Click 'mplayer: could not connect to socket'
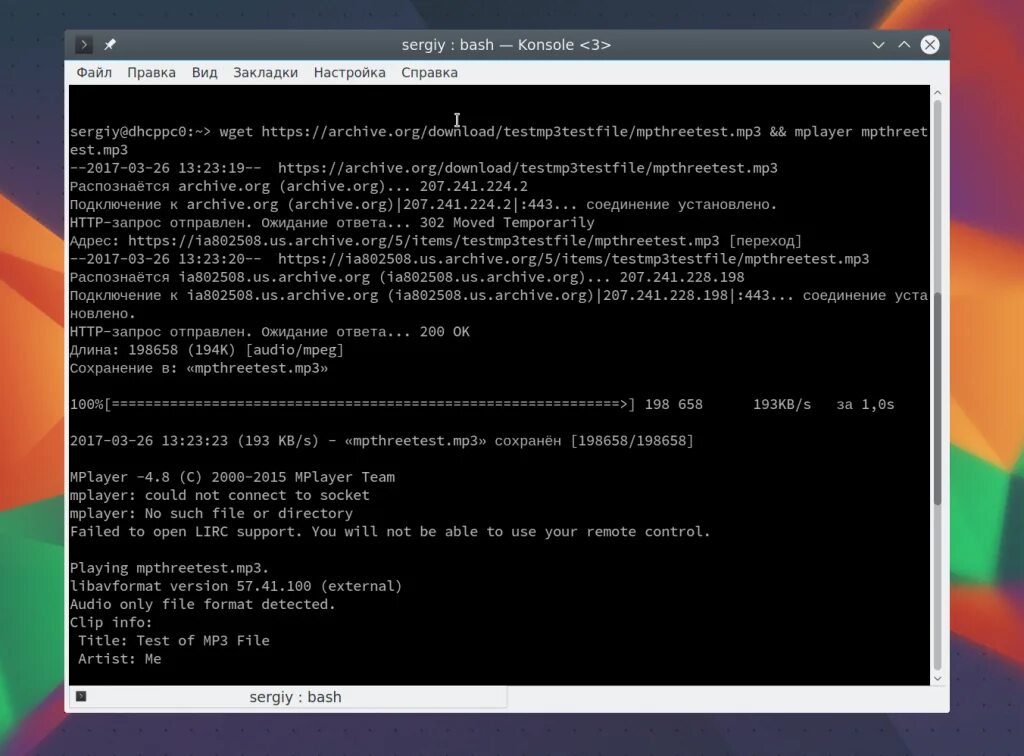The width and height of the screenshot is (1024, 756). click(219, 496)
